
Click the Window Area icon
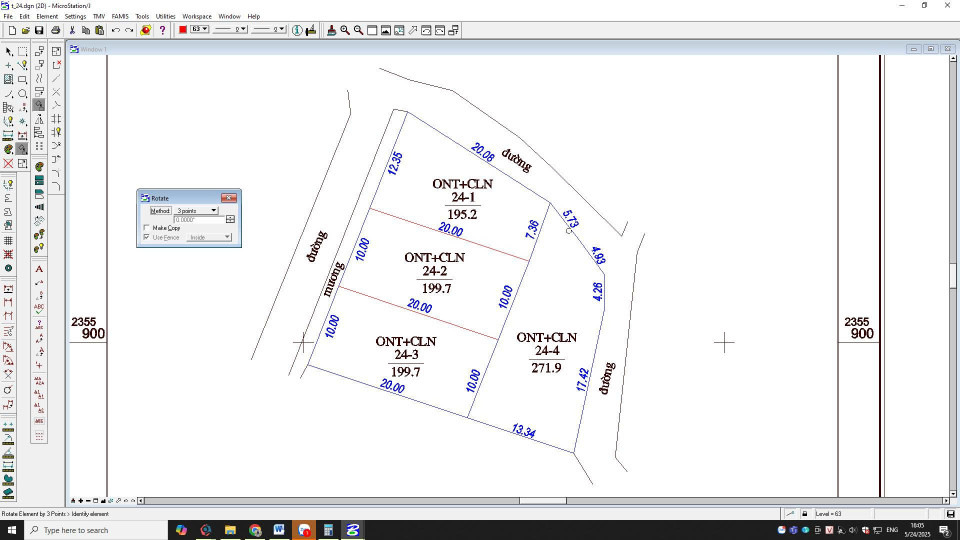(x=372, y=31)
